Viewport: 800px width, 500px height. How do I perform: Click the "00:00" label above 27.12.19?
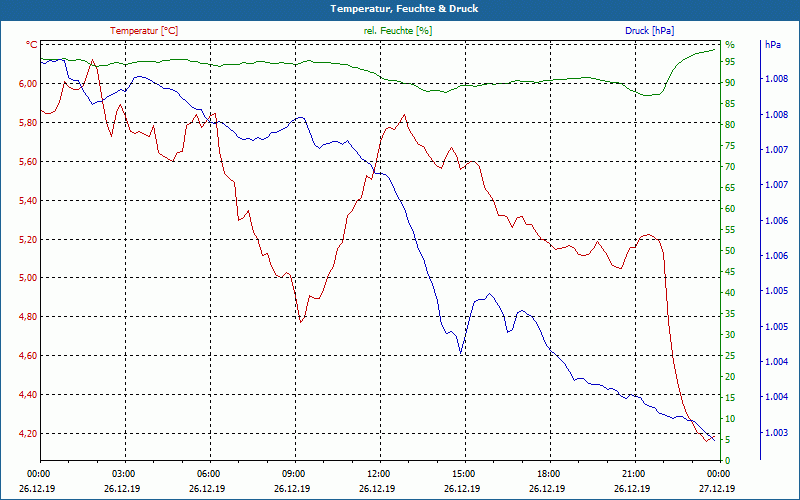tap(718, 474)
